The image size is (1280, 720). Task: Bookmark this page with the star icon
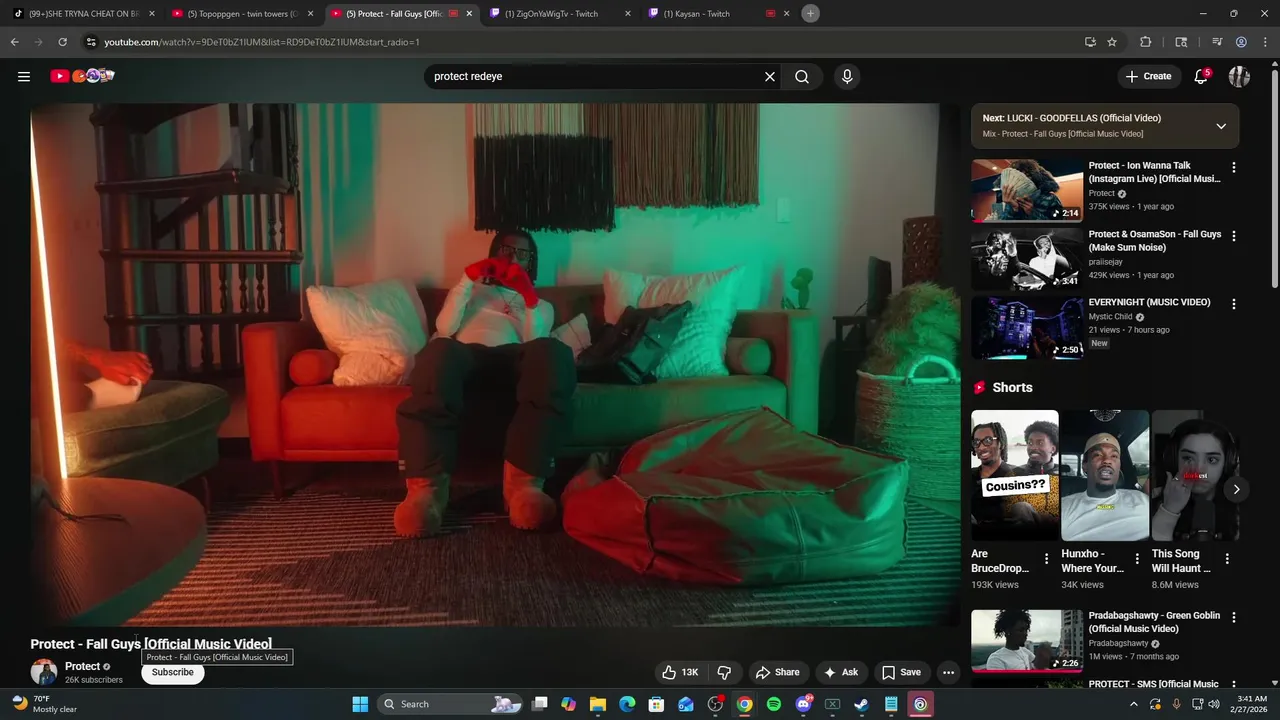point(1112,42)
